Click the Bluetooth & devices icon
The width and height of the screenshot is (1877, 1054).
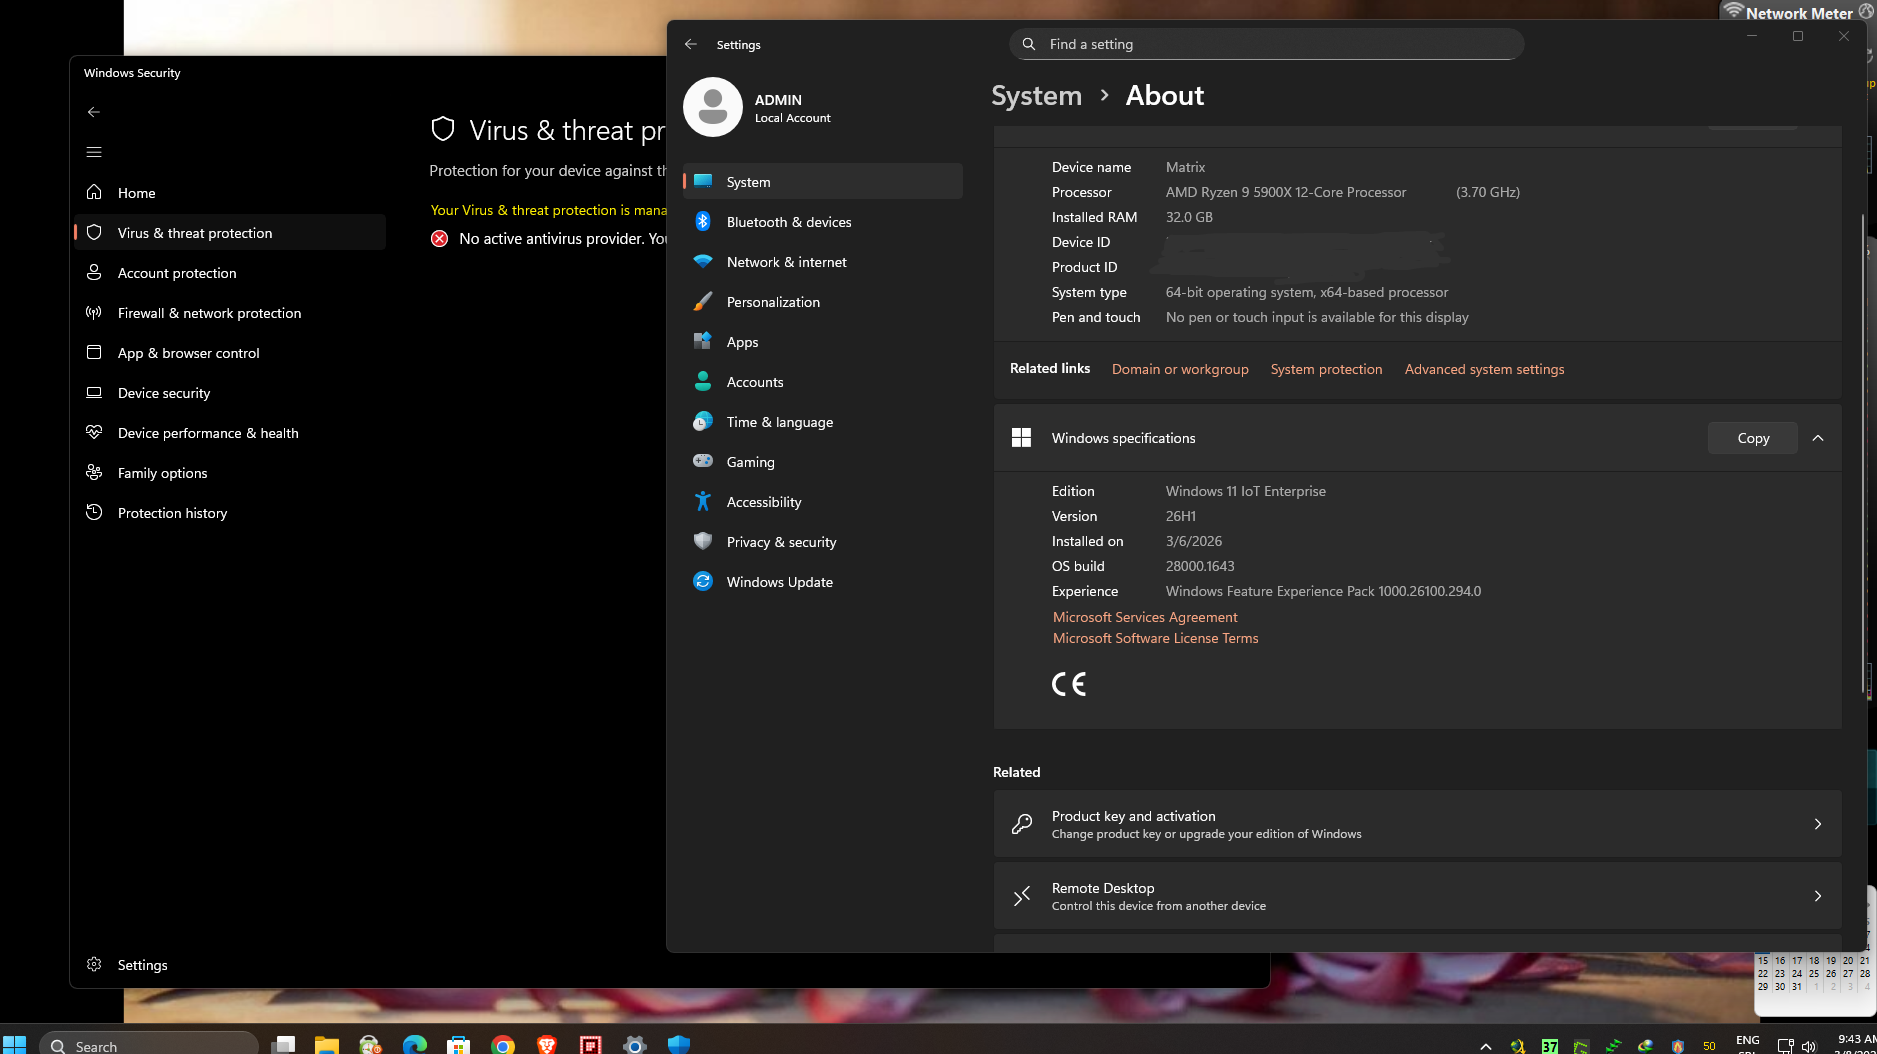pyautogui.click(x=703, y=221)
